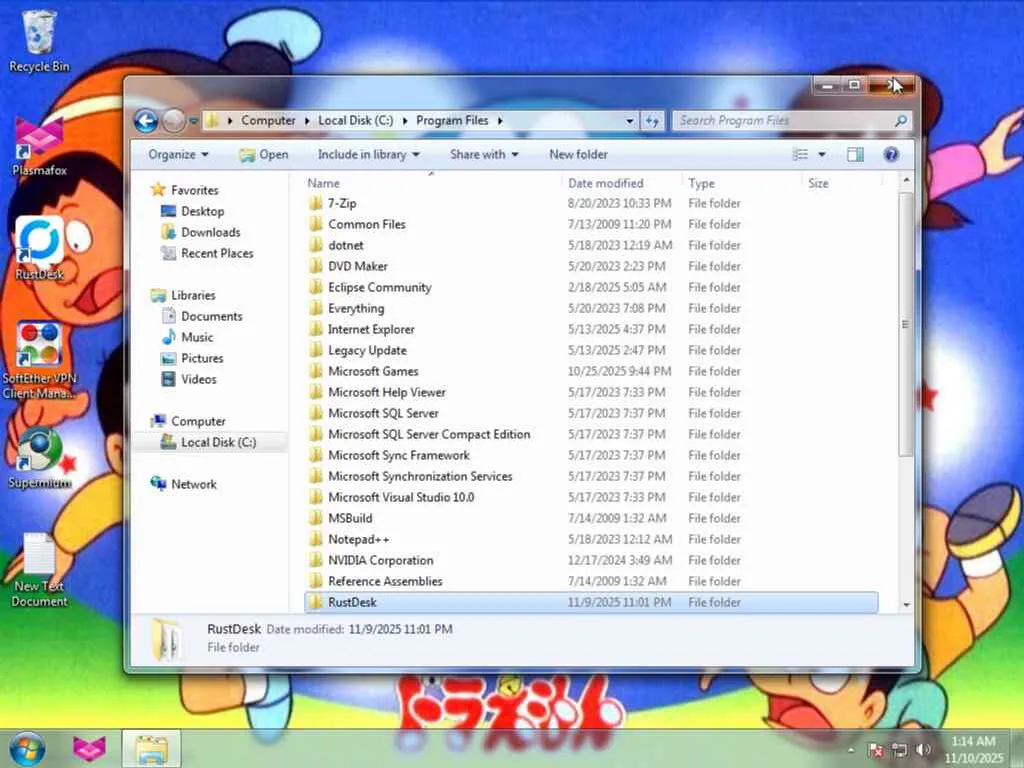Click the Open toolbar button

(264, 155)
